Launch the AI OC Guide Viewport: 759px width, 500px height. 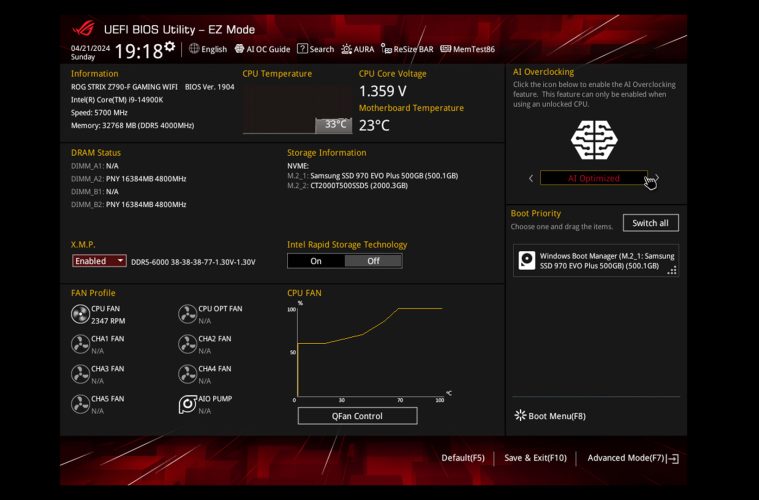click(262, 49)
